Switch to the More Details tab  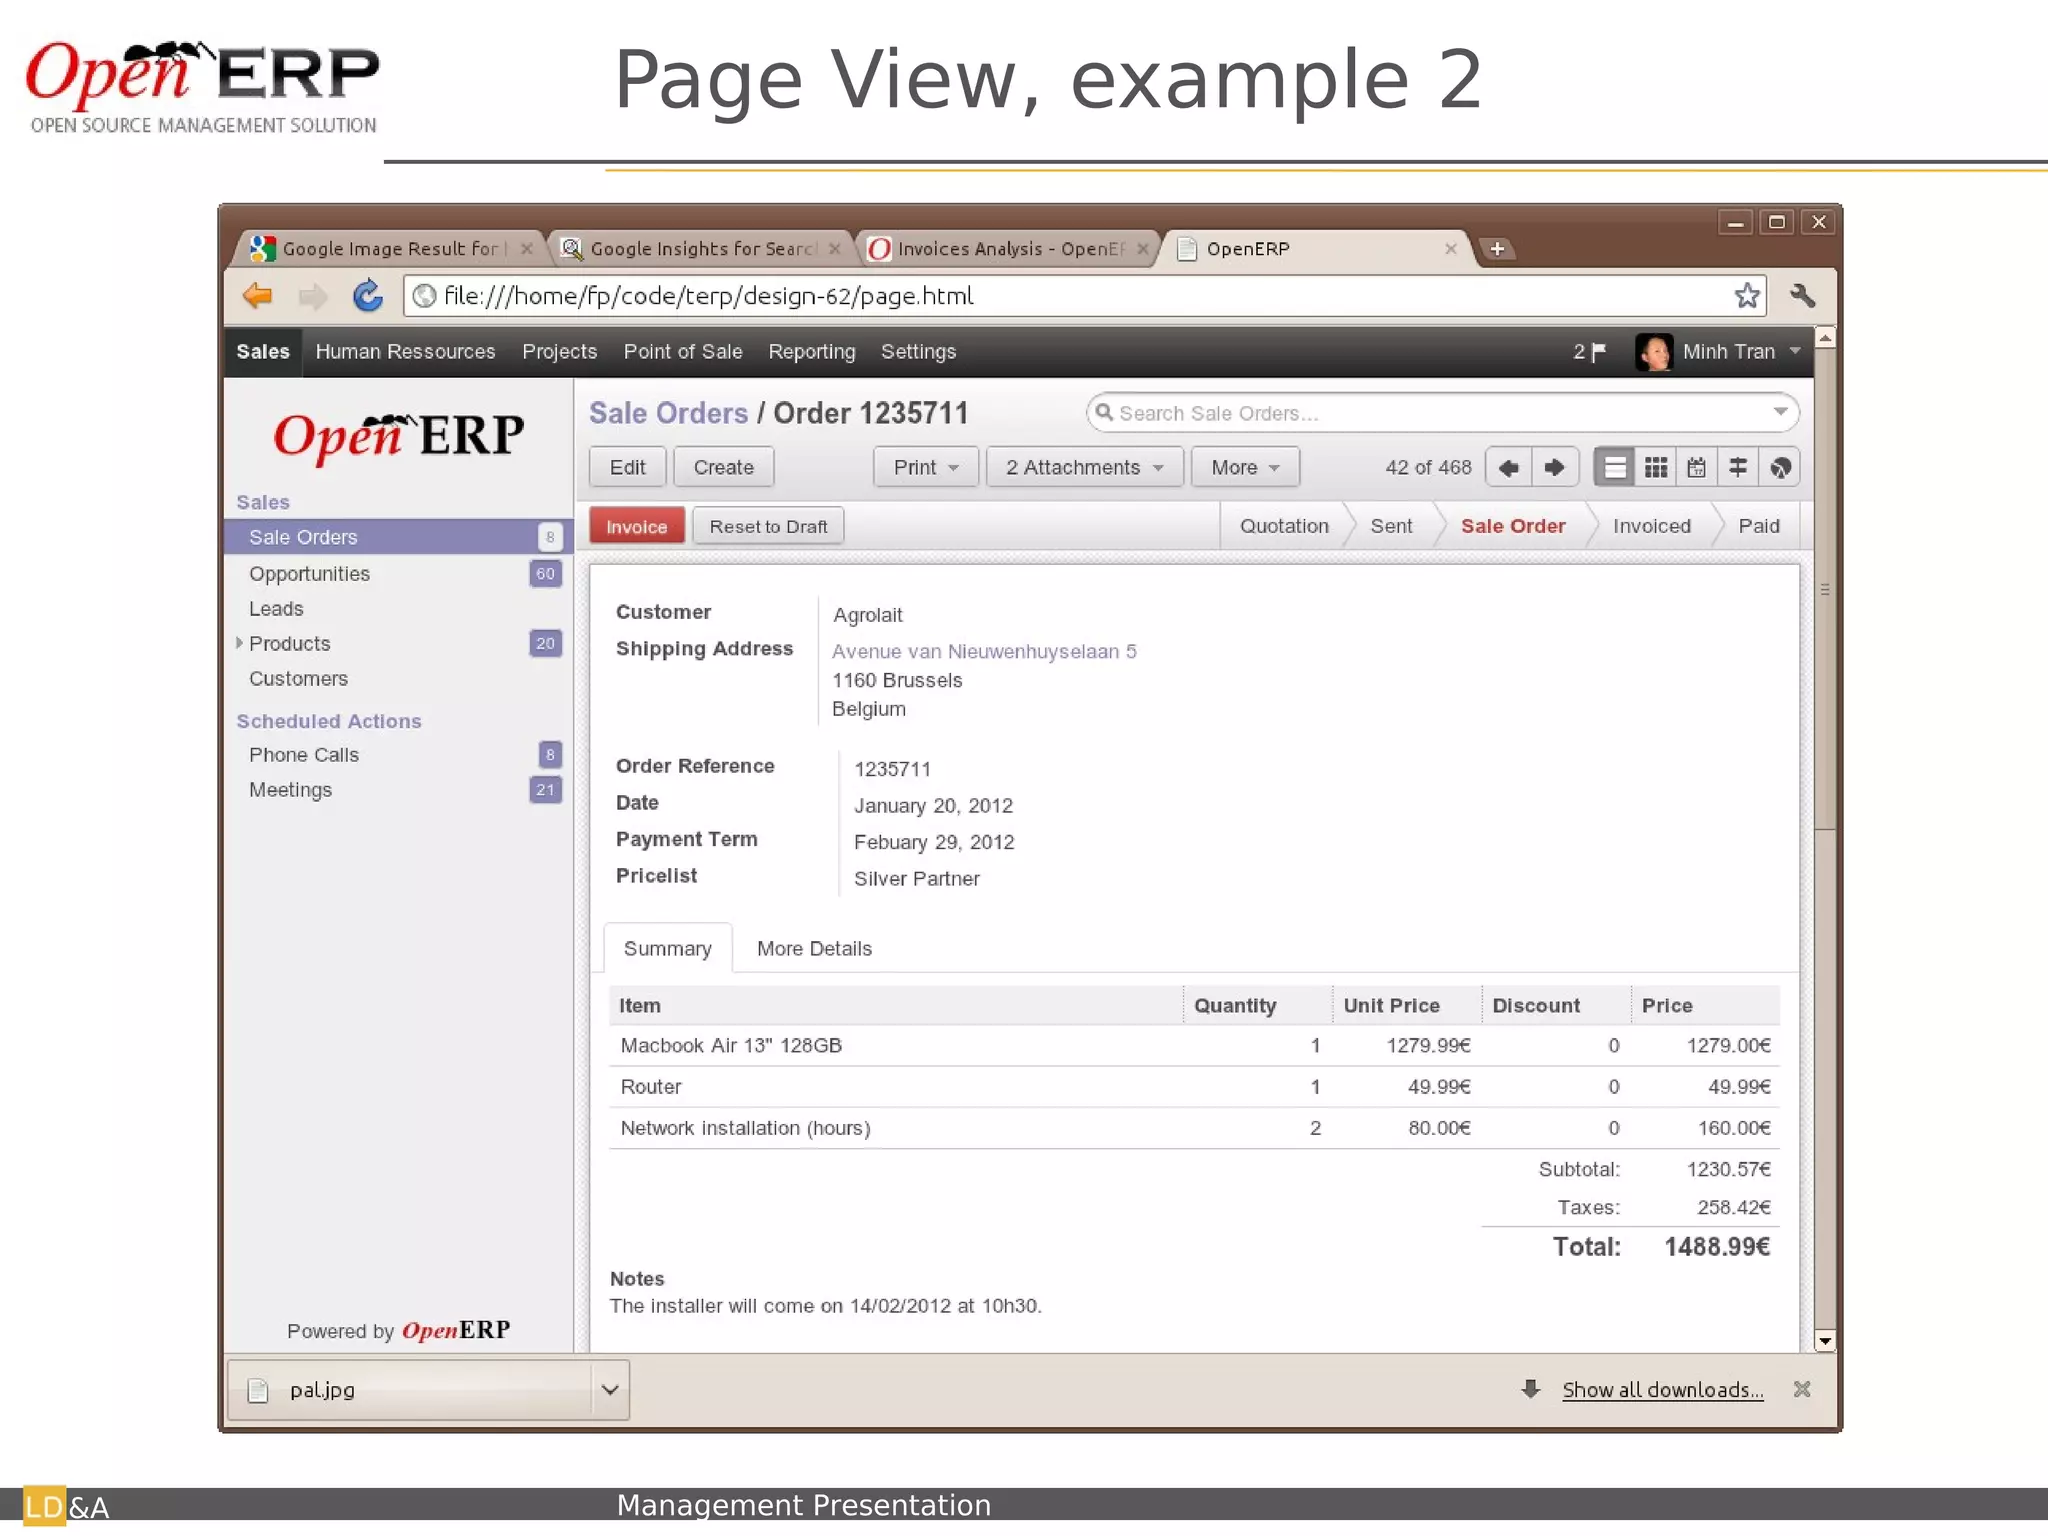[x=814, y=948]
